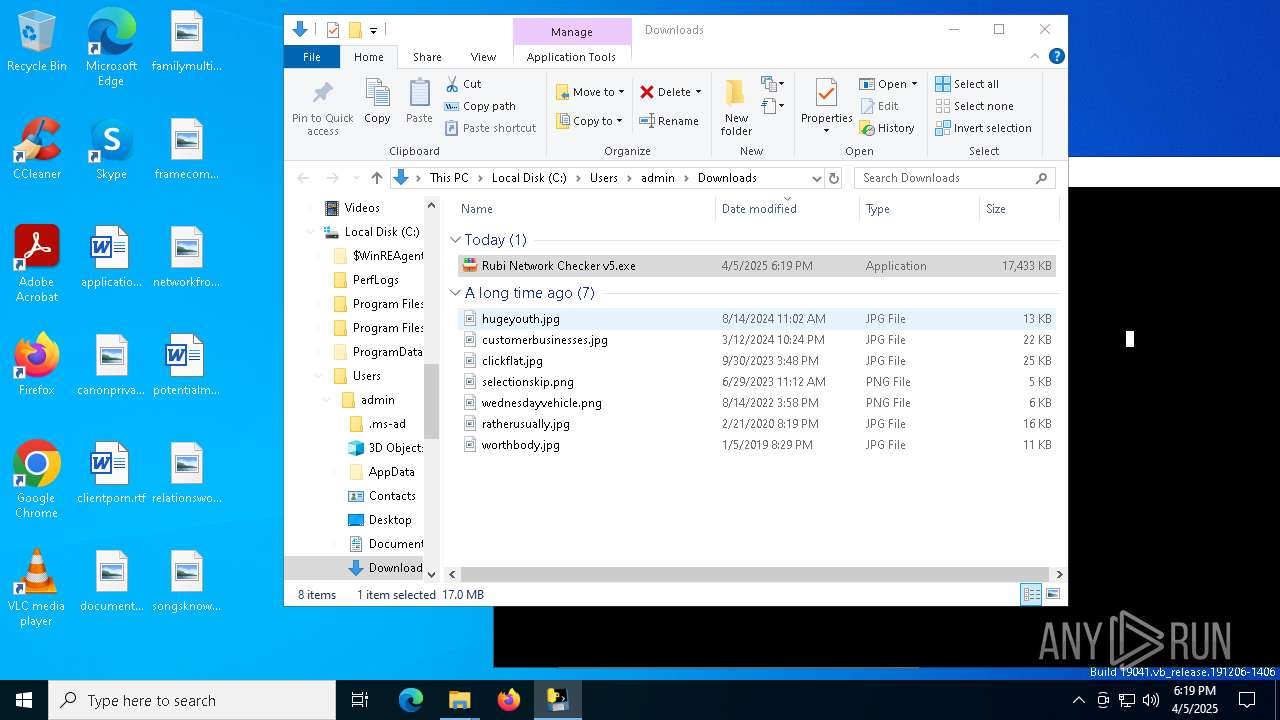Open Firefox from the taskbar
This screenshot has width=1280, height=720.
click(x=509, y=700)
